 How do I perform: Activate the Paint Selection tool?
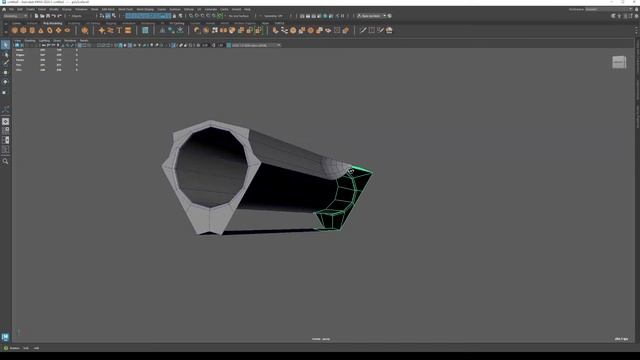point(5,63)
